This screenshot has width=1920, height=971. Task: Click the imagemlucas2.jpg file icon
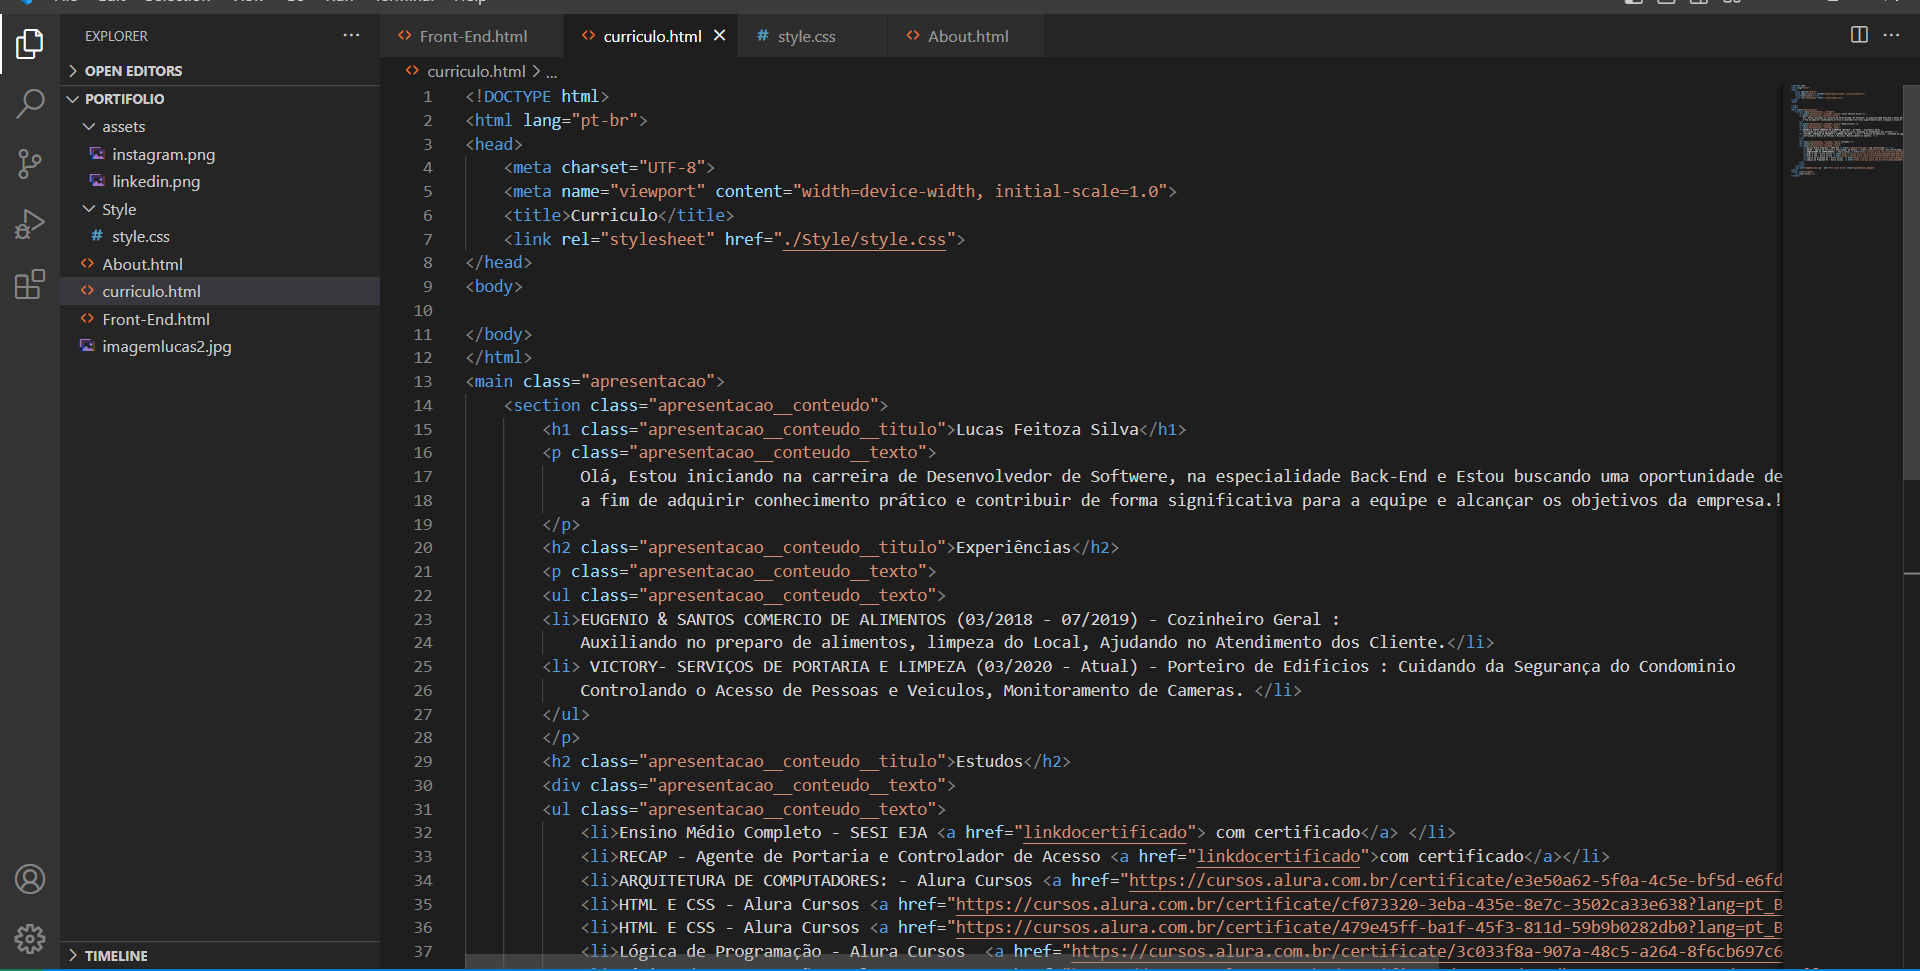(x=87, y=346)
